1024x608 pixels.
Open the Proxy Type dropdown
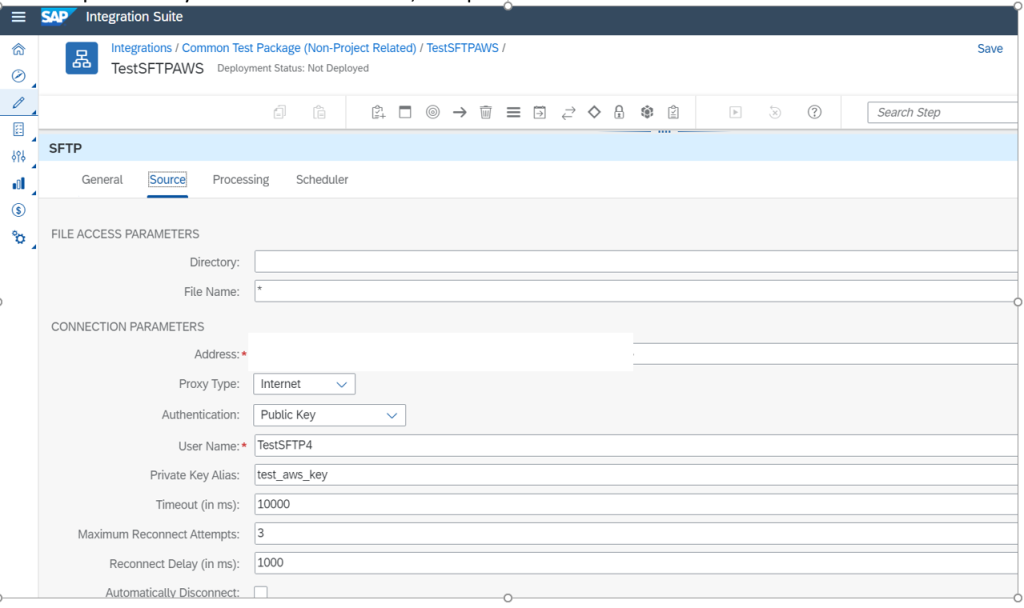click(340, 384)
